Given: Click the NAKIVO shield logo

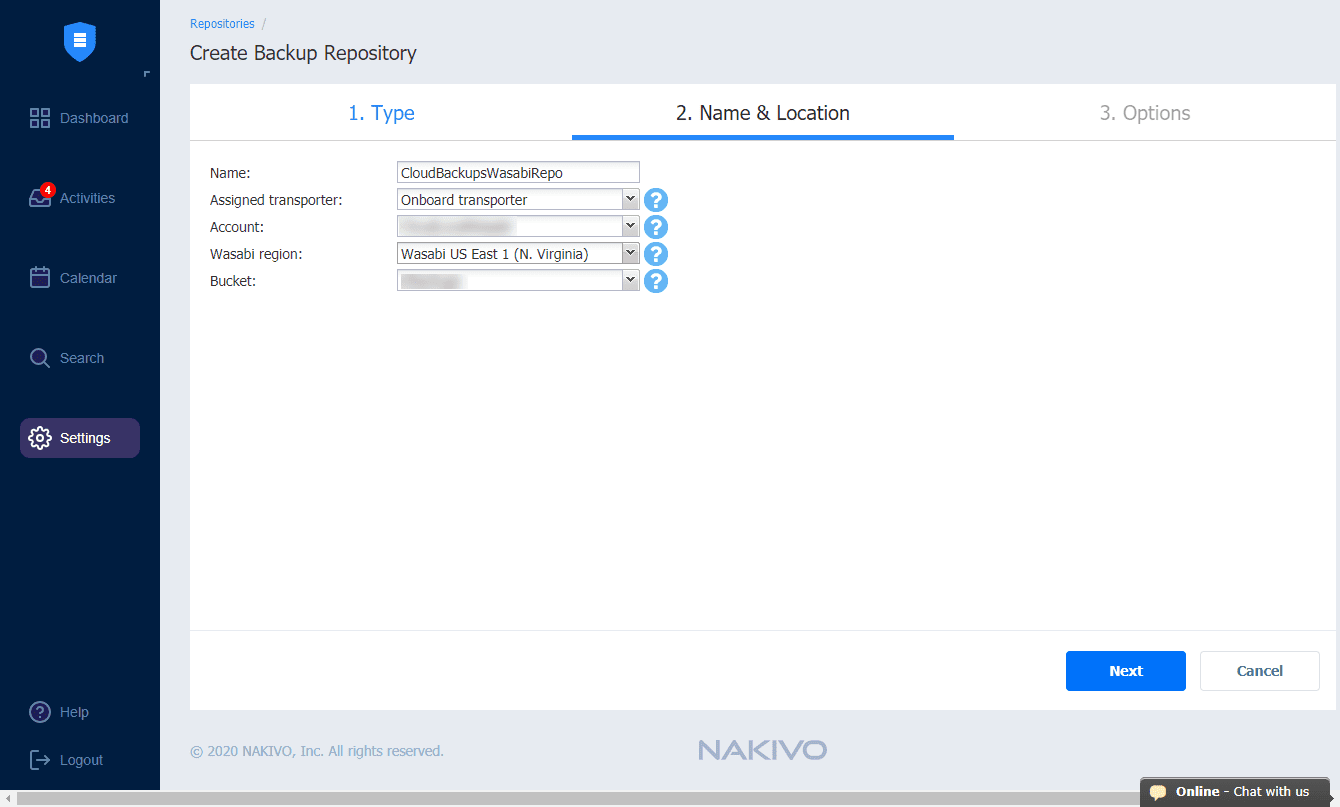Looking at the screenshot, I should (79, 42).
